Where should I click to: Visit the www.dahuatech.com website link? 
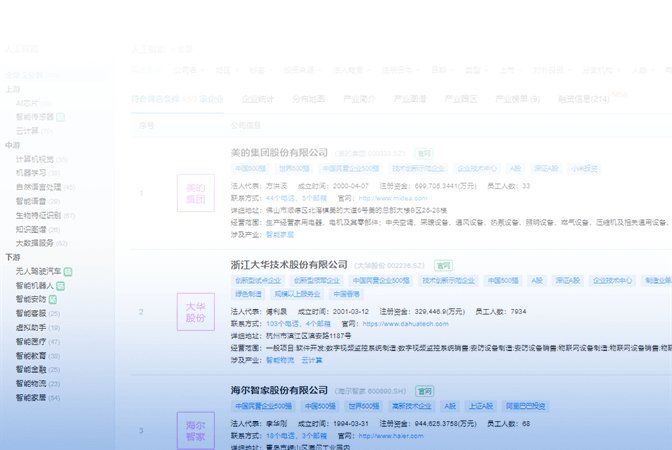(x=405, y=324)
